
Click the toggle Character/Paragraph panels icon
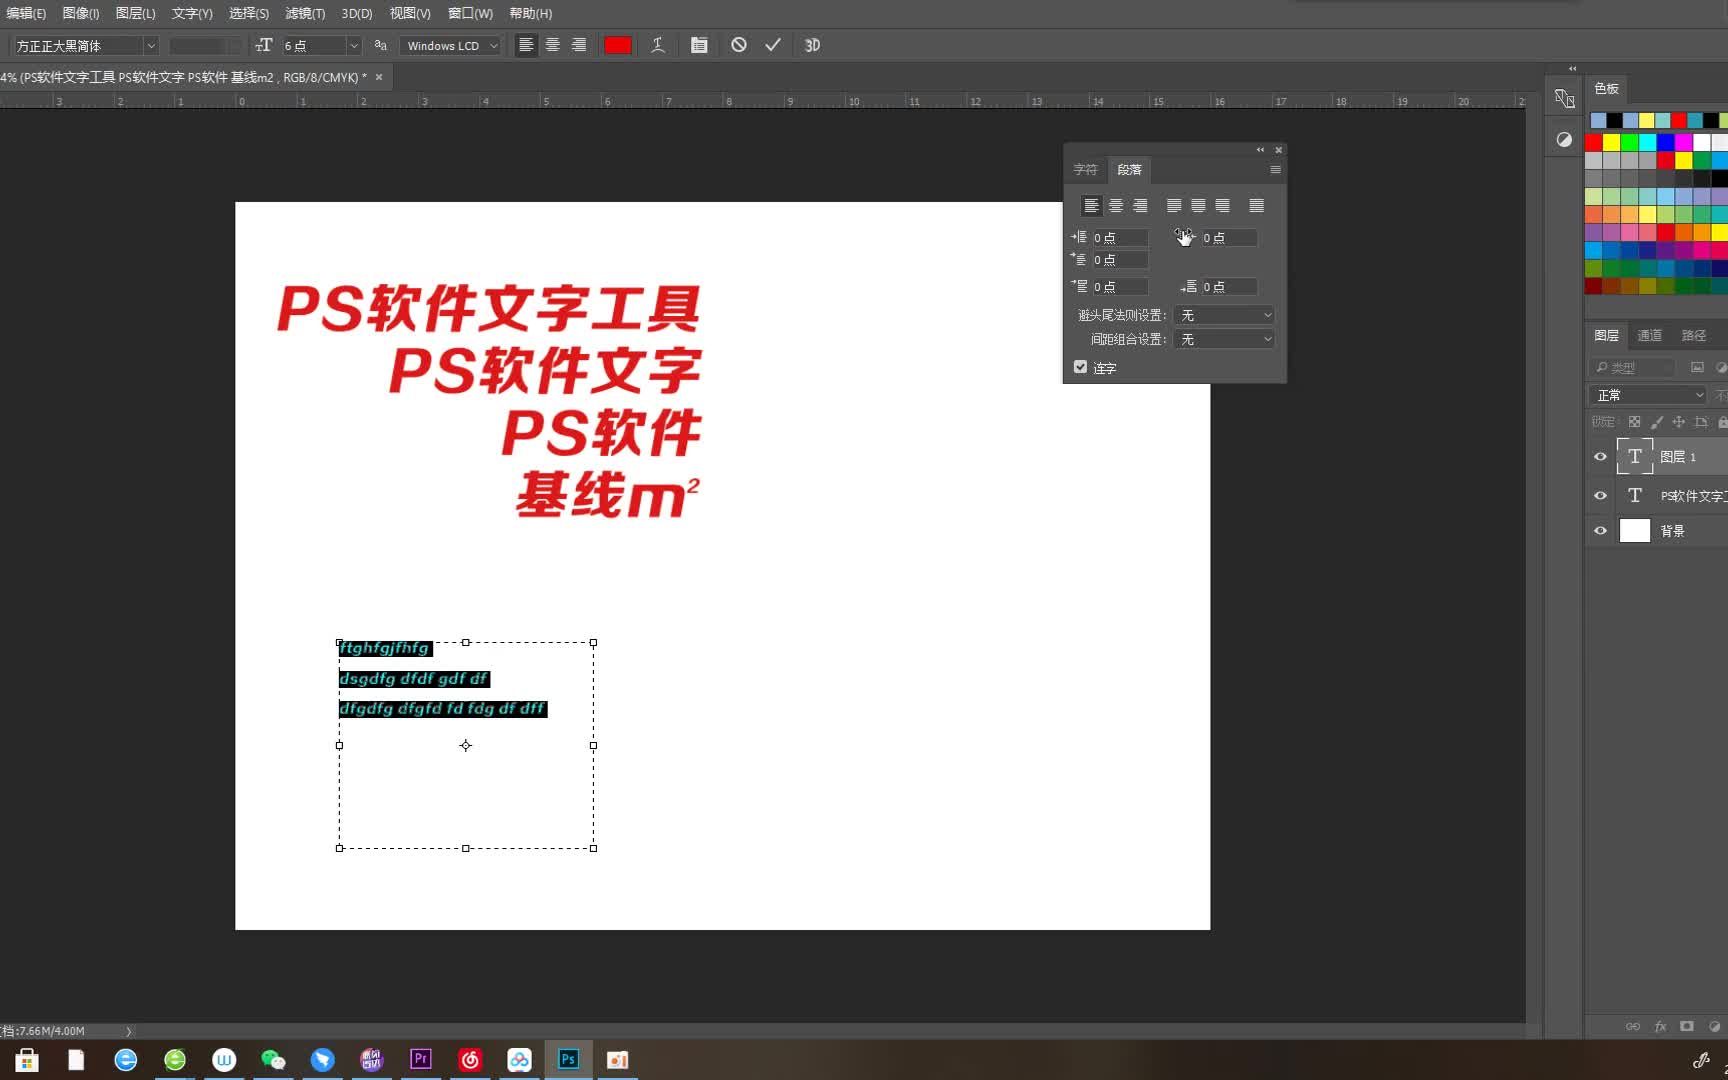click(x=699, y=45)
